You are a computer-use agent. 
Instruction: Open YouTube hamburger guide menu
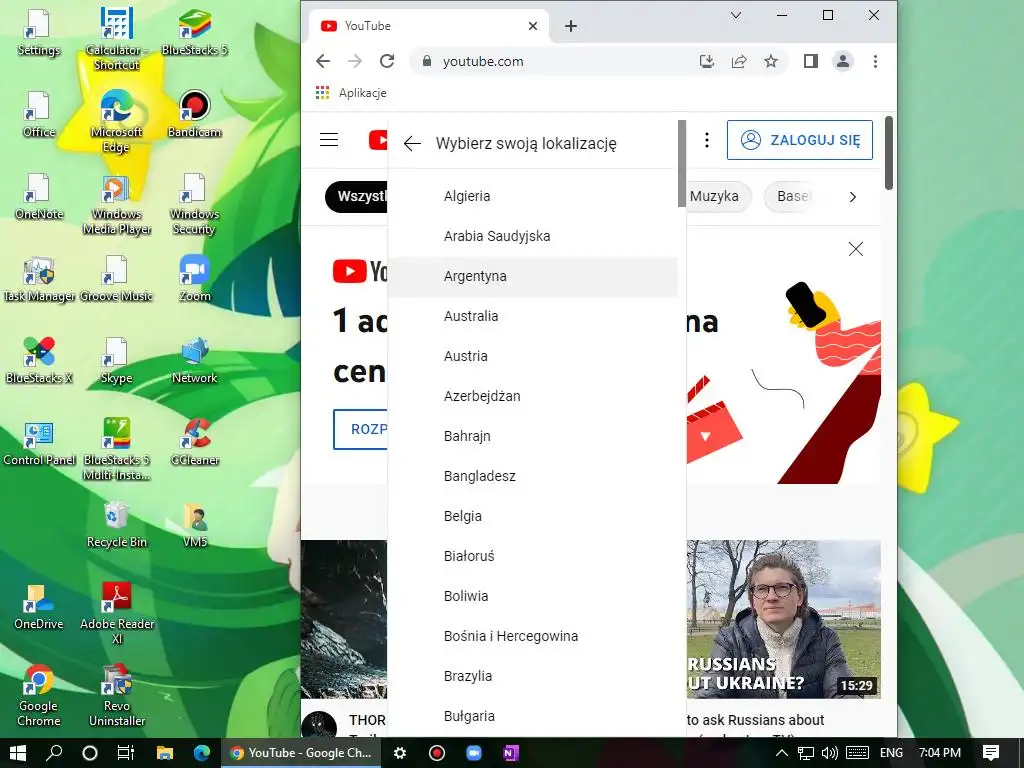pos(328,140)
